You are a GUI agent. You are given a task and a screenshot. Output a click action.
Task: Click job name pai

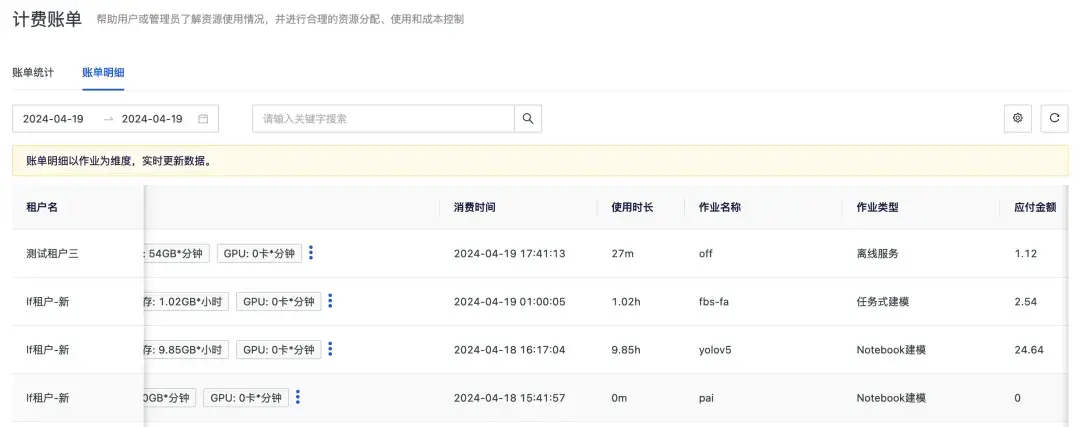707,398
